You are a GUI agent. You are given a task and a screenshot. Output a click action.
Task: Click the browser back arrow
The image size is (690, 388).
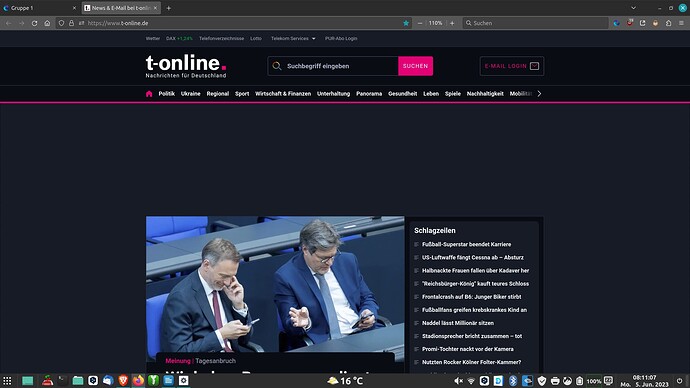pos(9,23)
